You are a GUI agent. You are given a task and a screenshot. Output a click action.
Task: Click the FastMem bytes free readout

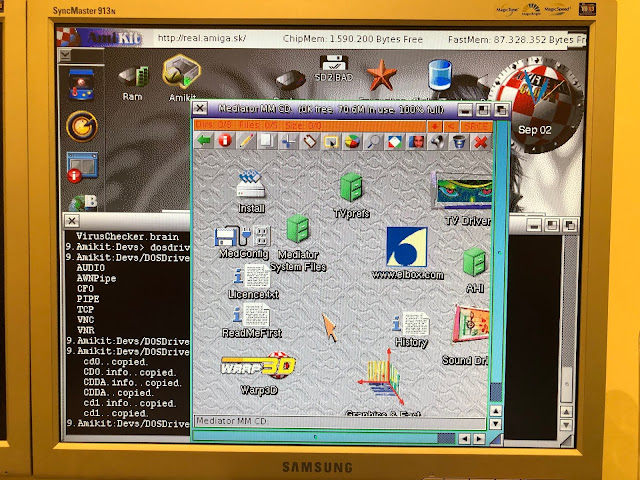coord(516,40)
